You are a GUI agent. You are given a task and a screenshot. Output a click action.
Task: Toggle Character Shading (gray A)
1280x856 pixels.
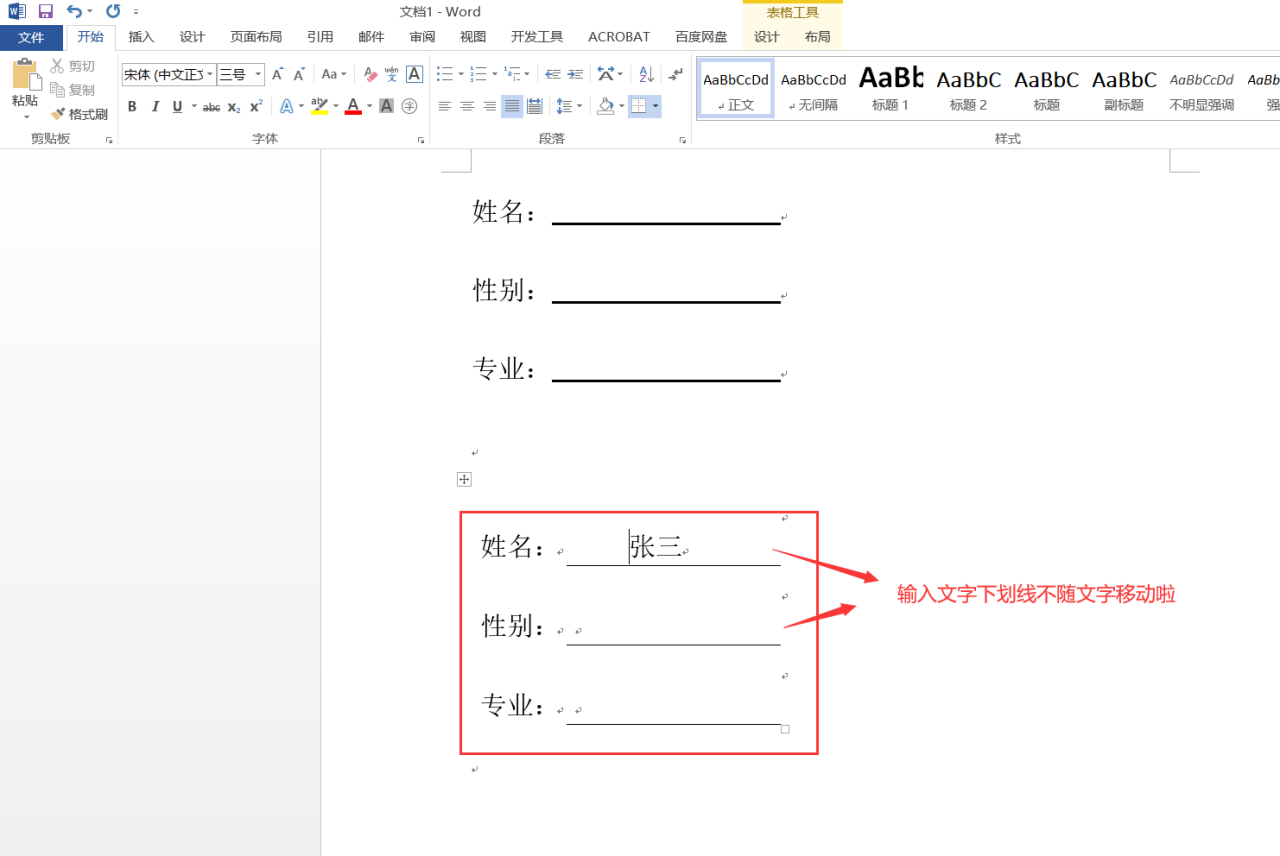coord(386,106)
